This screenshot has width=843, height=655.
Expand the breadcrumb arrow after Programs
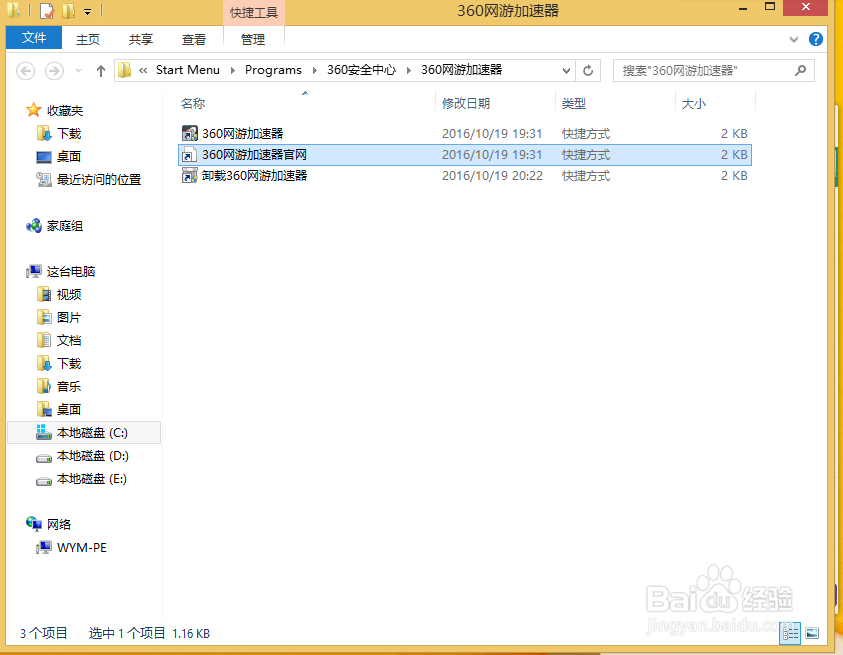[x=313, y=69]
